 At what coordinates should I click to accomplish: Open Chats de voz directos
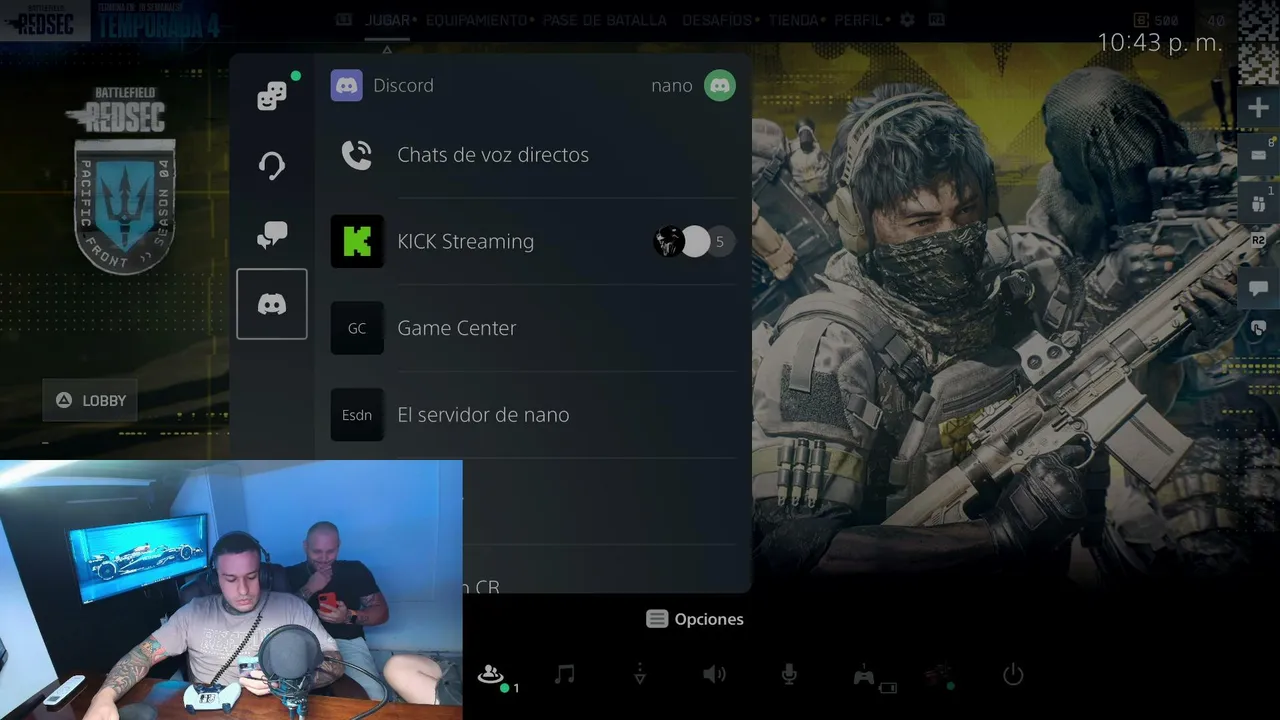[533, 155]
